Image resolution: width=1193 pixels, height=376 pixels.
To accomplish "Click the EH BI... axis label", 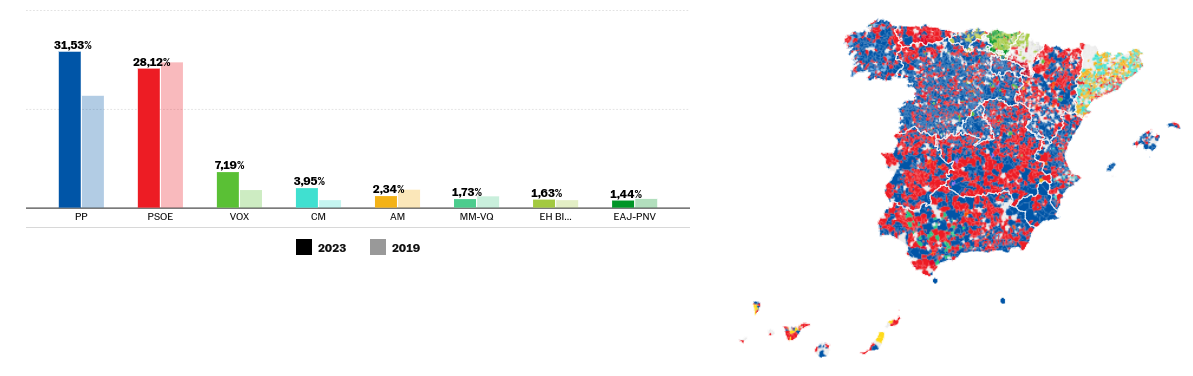I will (x=555, y=217).
